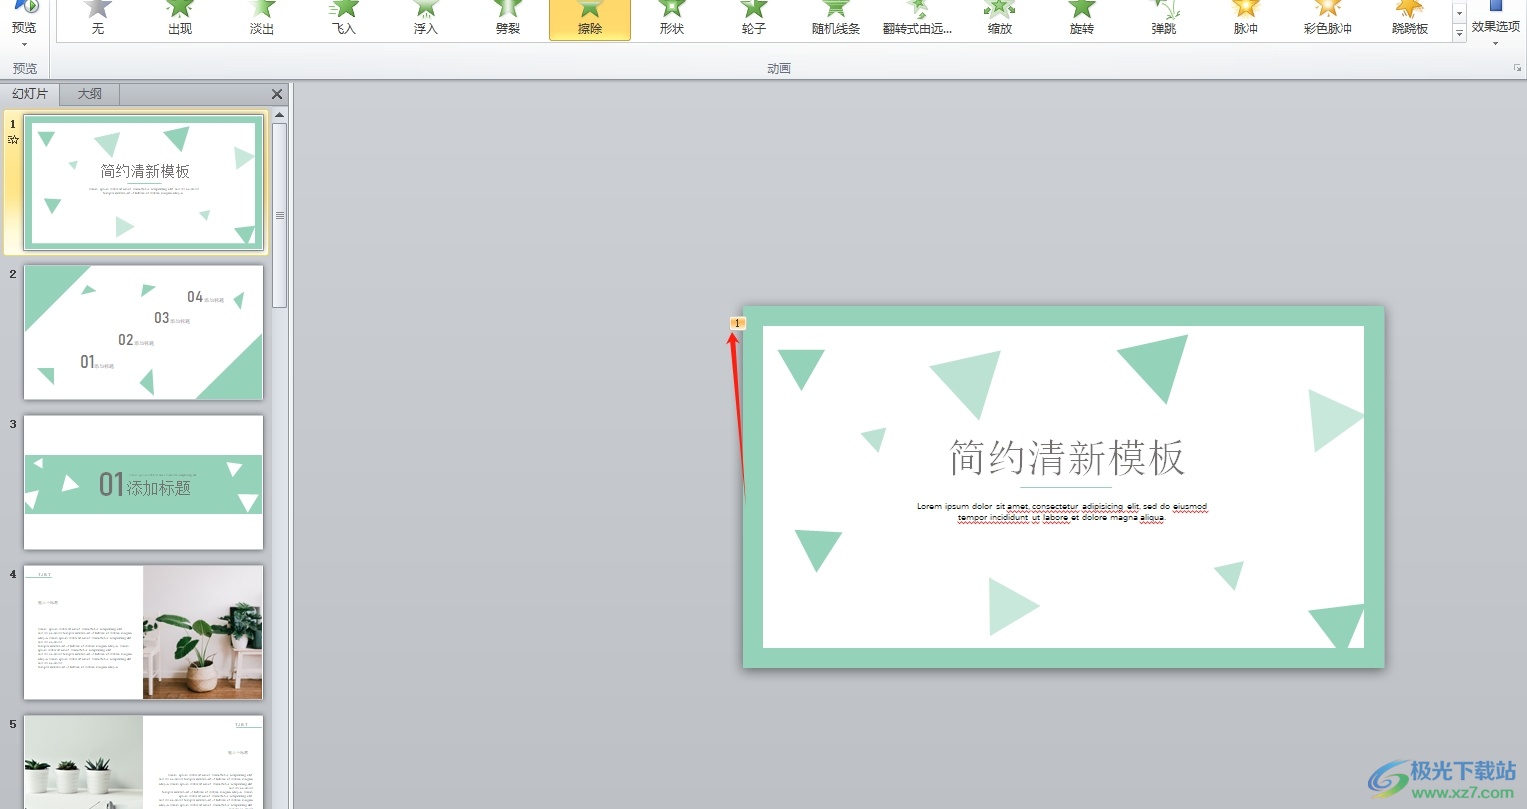The width and height of the screenshot is (1527, 809).
Task: Apply the 跷跷板 (Teeter) animation
Action: click(1410, 19)
